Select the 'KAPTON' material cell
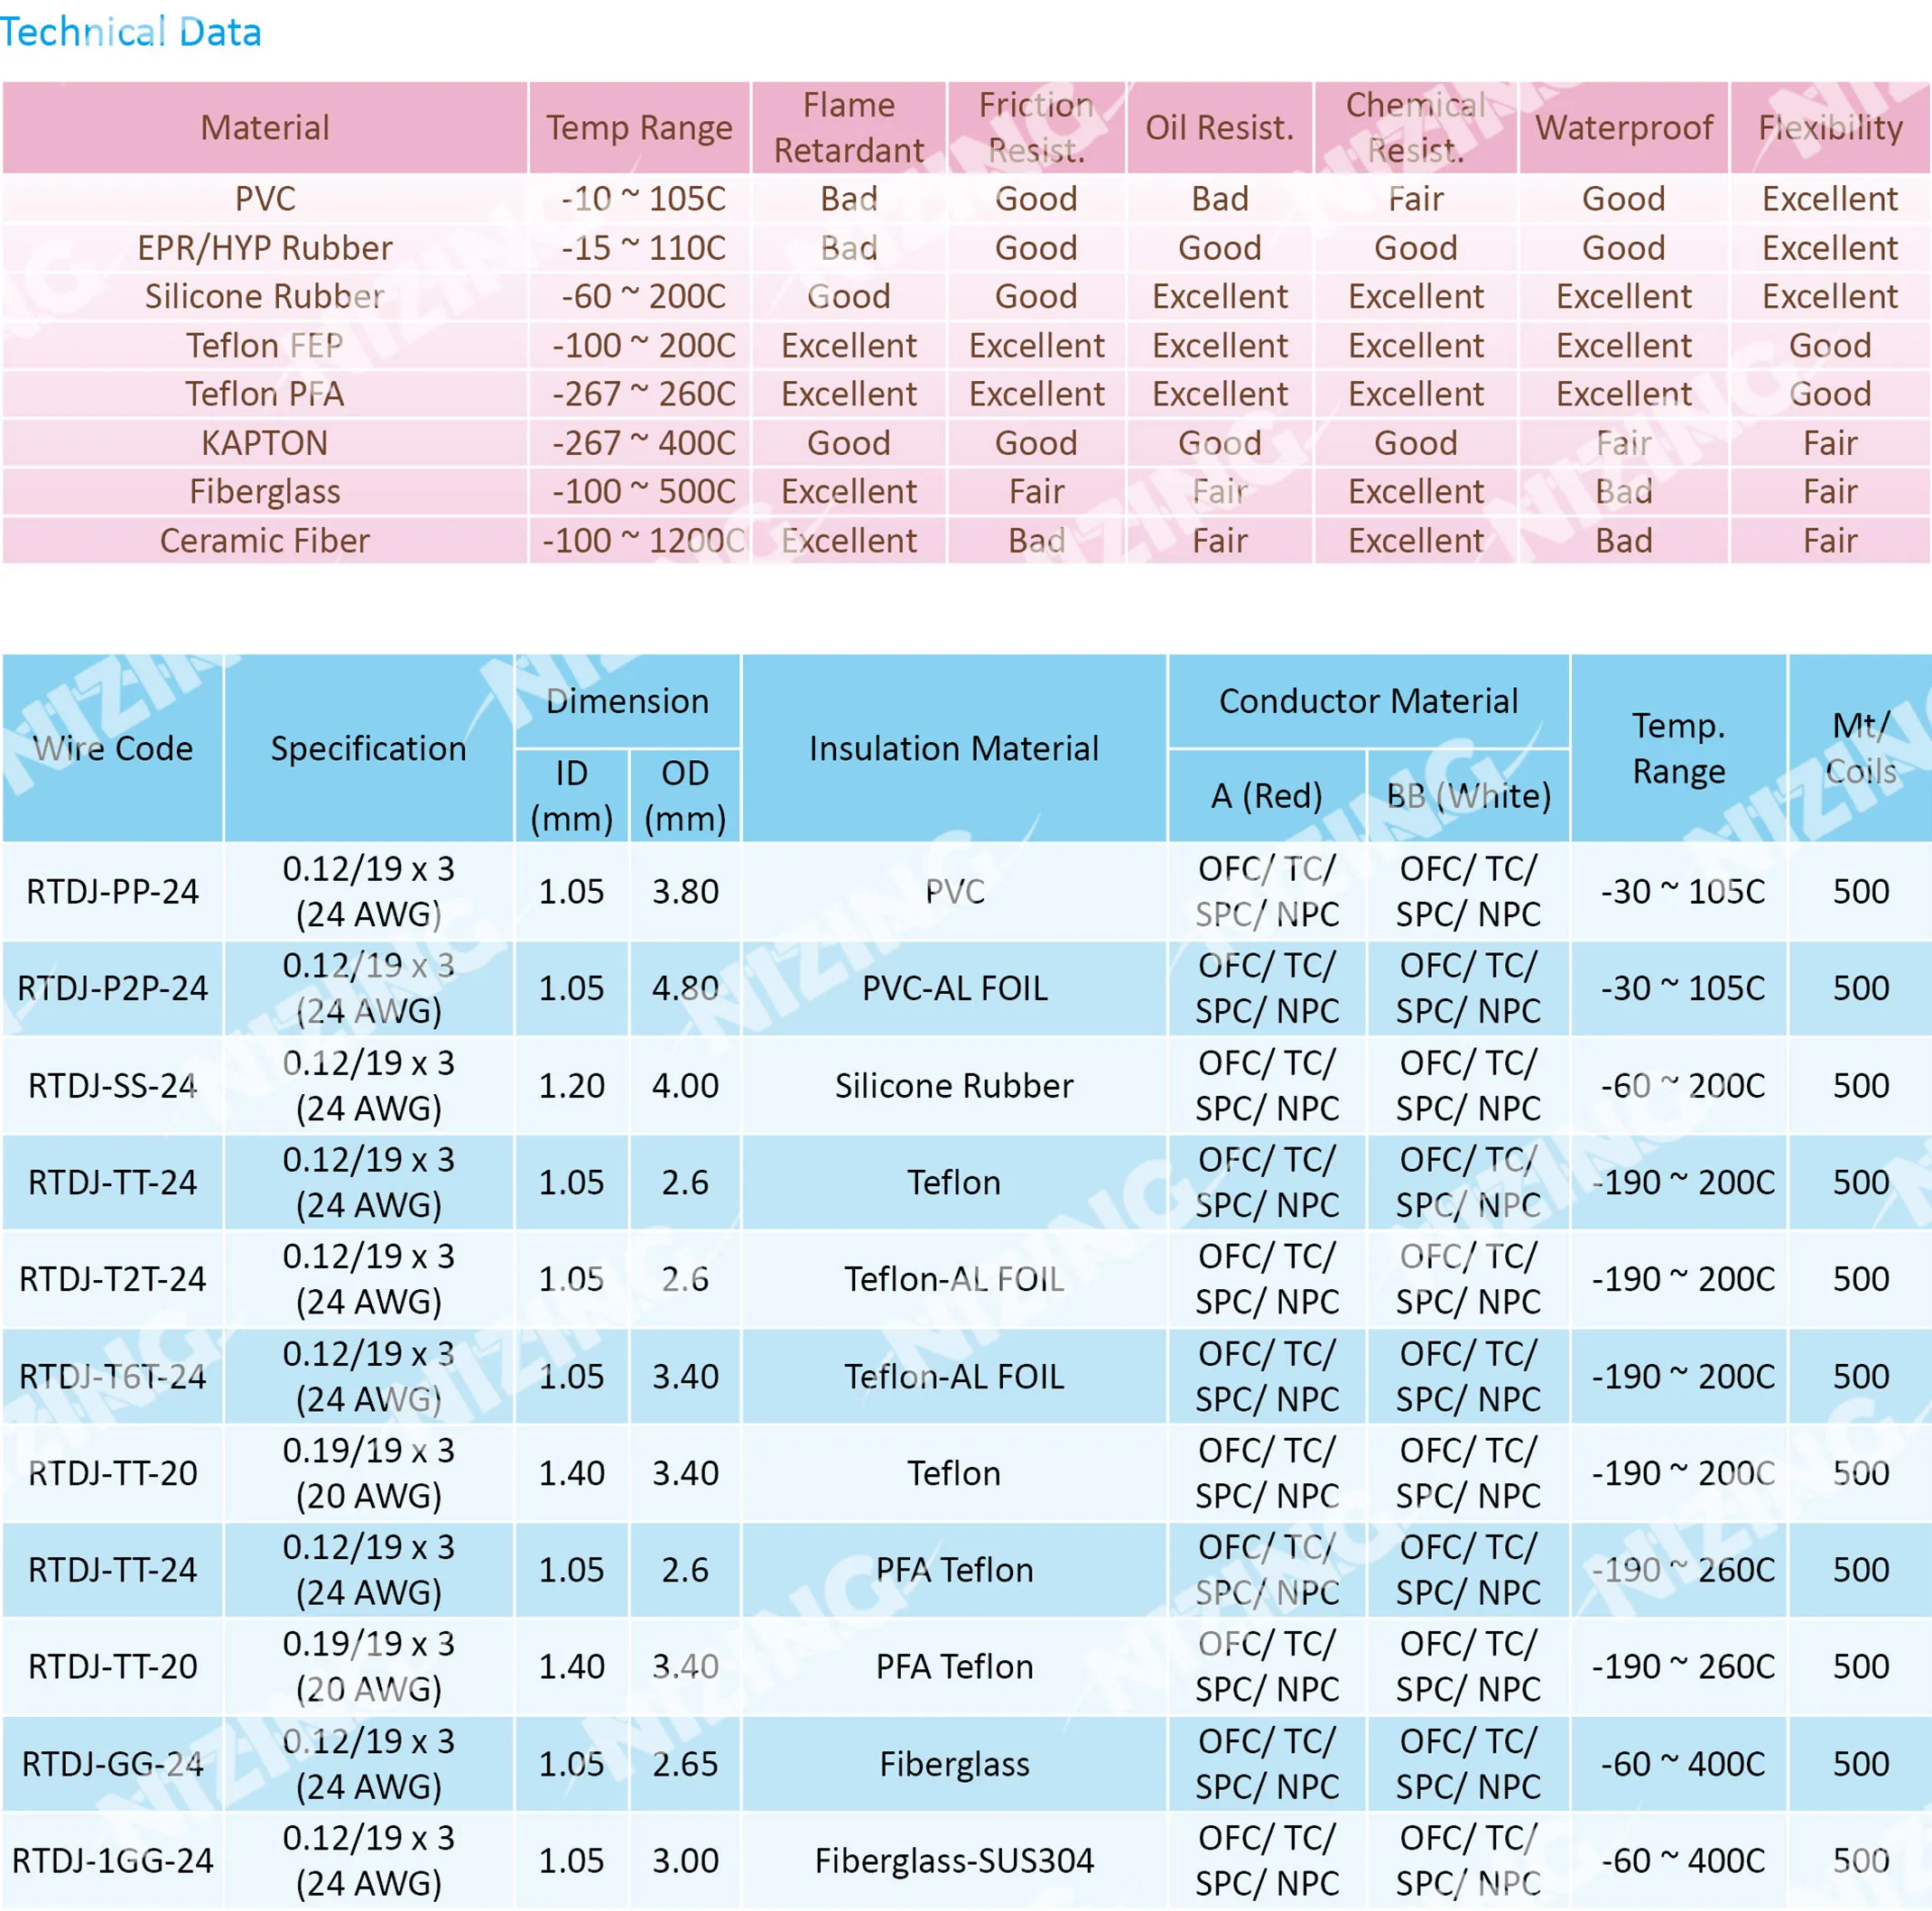The image size is (1932, 1911). click(265, 443)
